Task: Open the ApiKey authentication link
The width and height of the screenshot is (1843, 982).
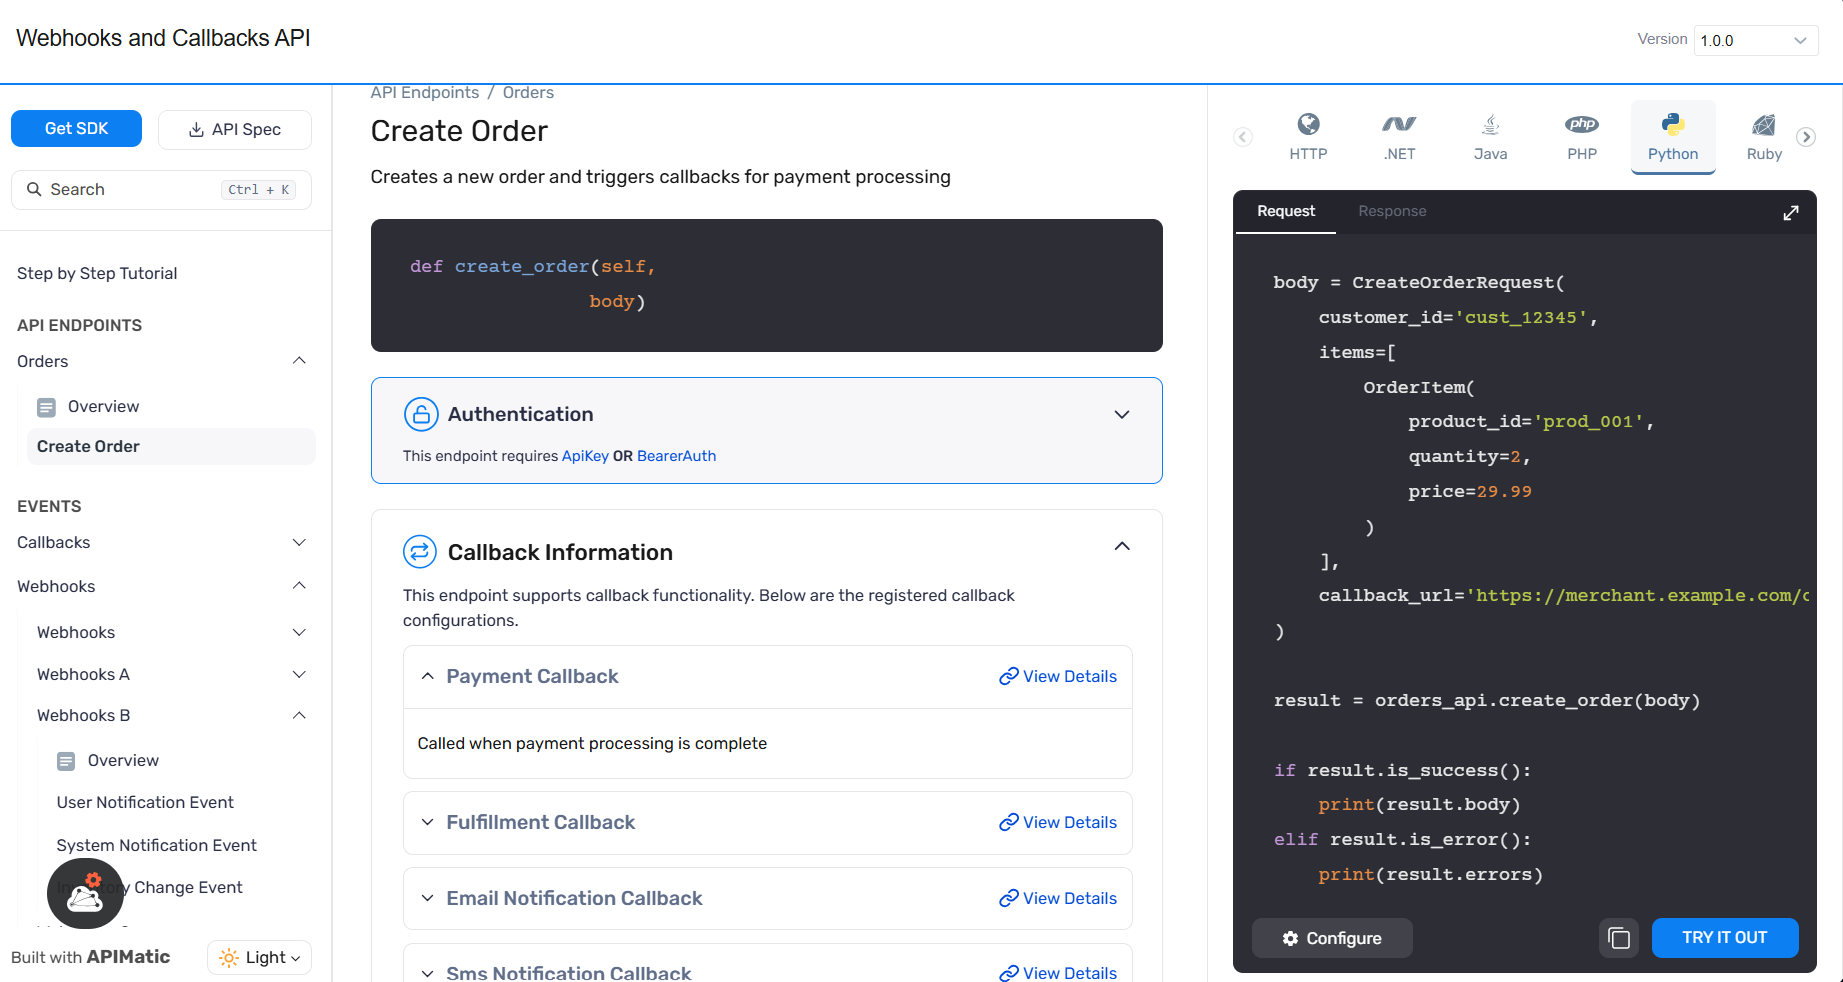Action: click(585, 456)
